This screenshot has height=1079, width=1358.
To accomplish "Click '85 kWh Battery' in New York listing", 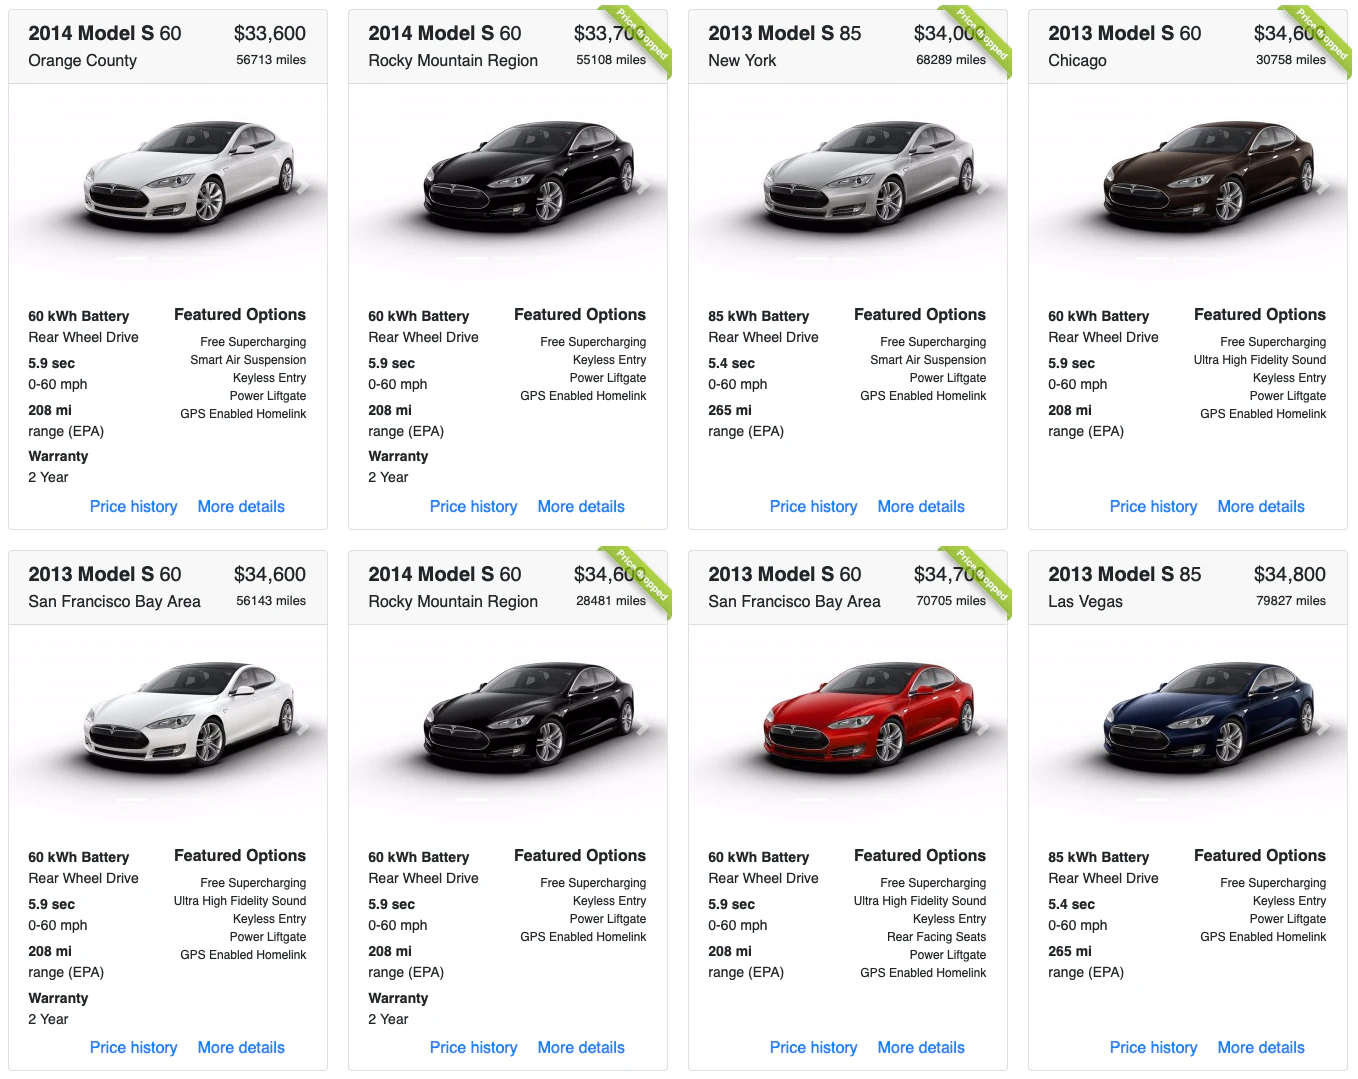I will click(x=758, y=316).
